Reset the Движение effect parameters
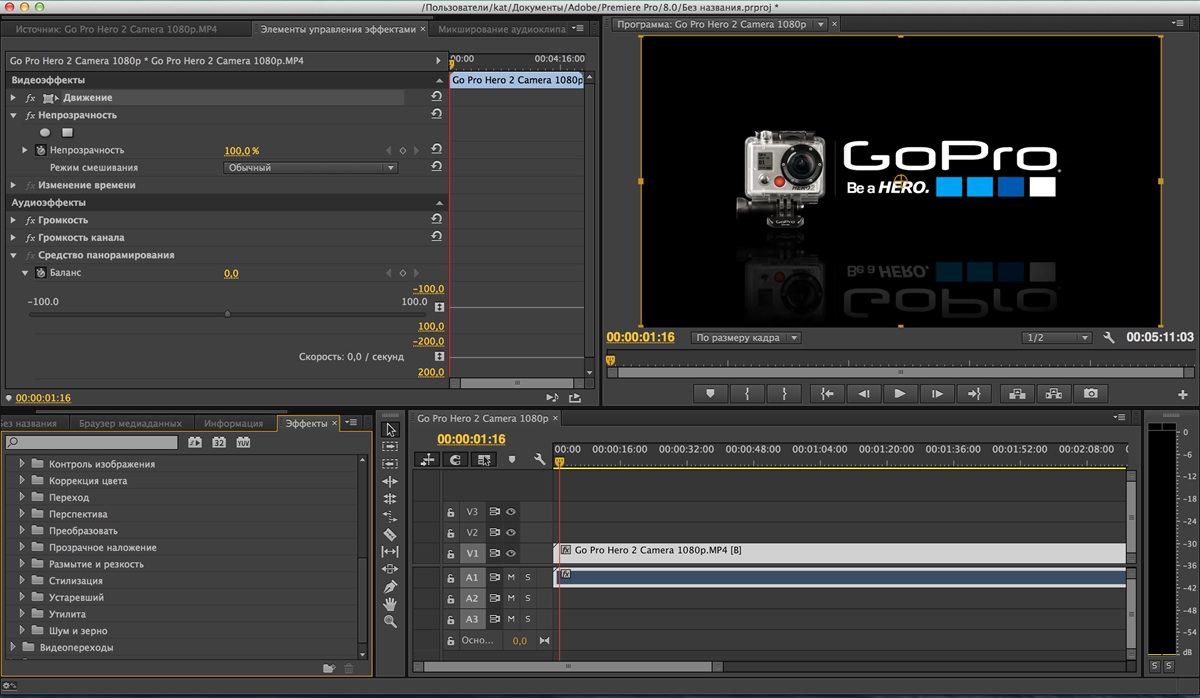This screenshot has width=1200, height=698. click(x=436, y=97)
